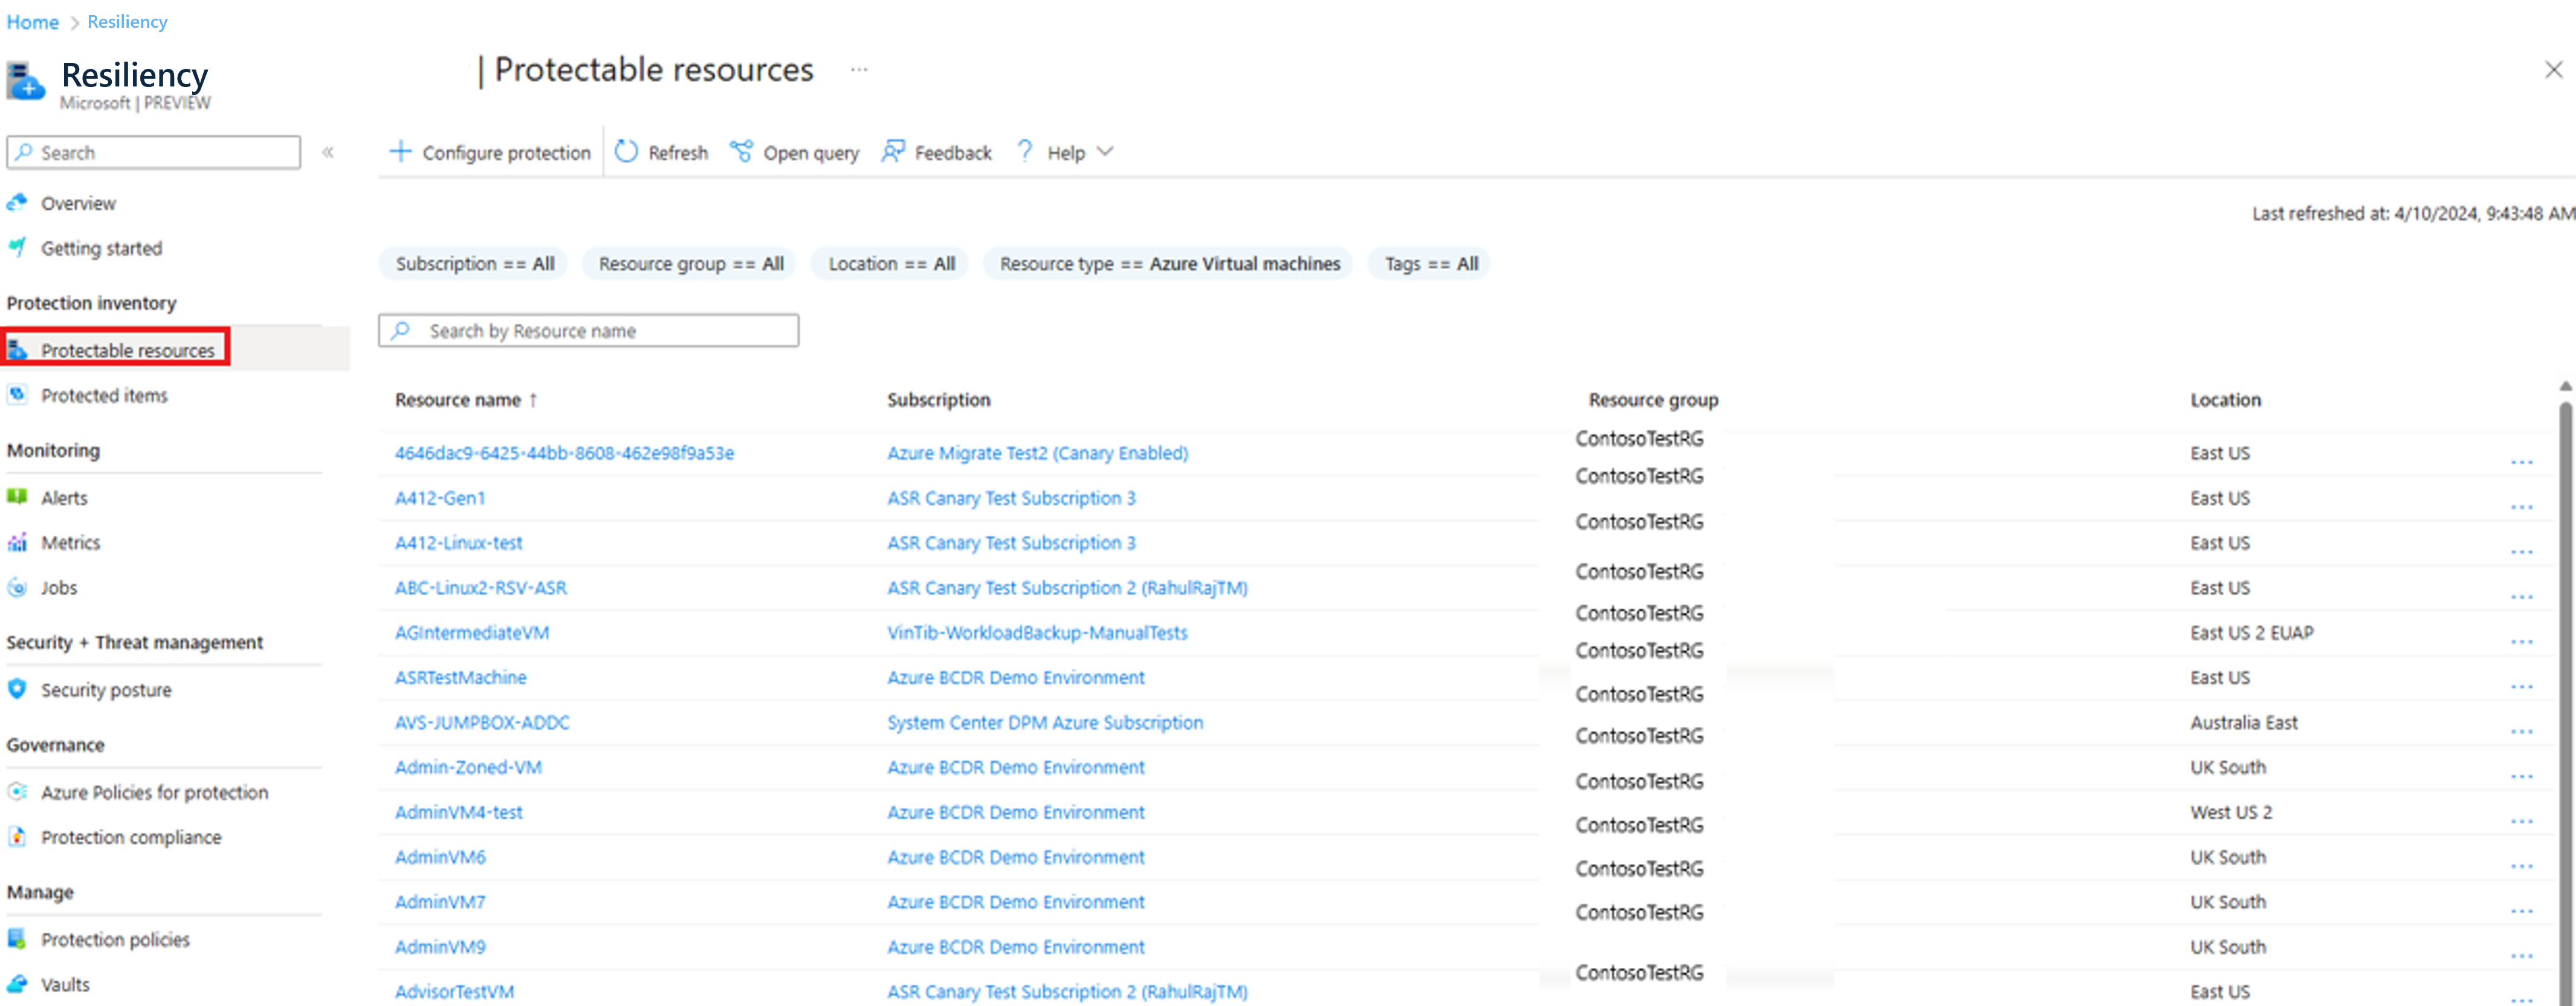Open Security posture shield item
Viewport: 2576px width, 1006px height.
[105, 690]
